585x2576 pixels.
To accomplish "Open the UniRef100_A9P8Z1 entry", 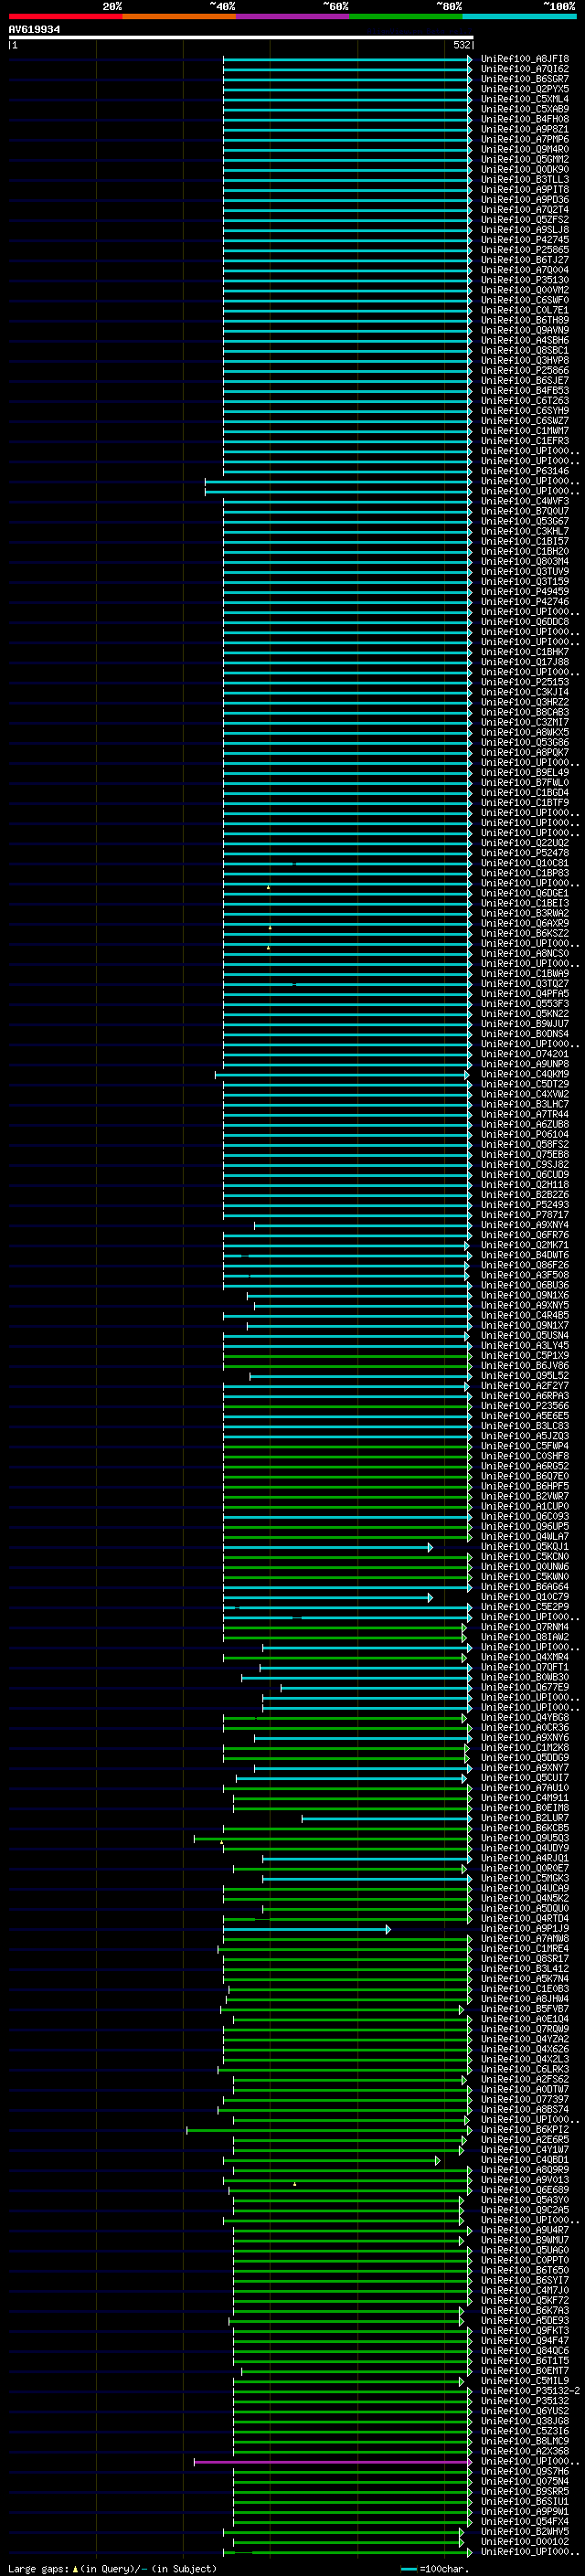I will [525, 129].
